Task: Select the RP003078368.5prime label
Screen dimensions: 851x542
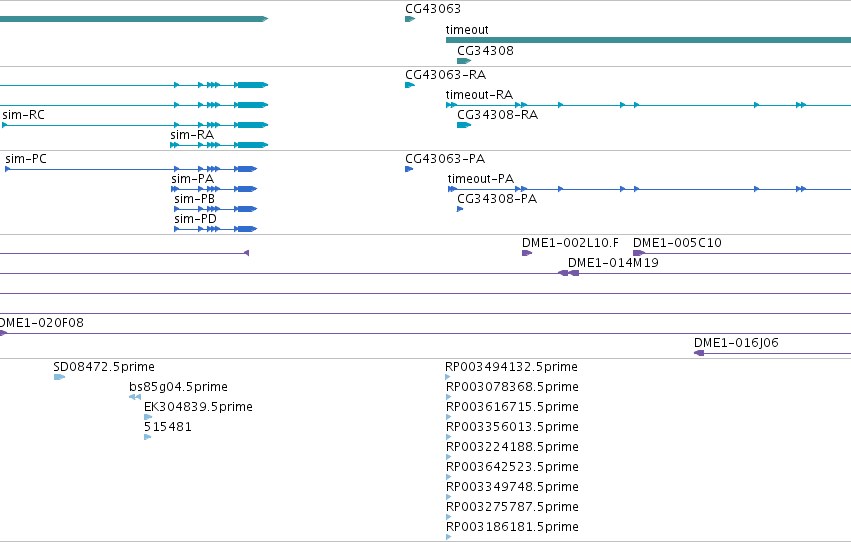Action: coord(512,387)
